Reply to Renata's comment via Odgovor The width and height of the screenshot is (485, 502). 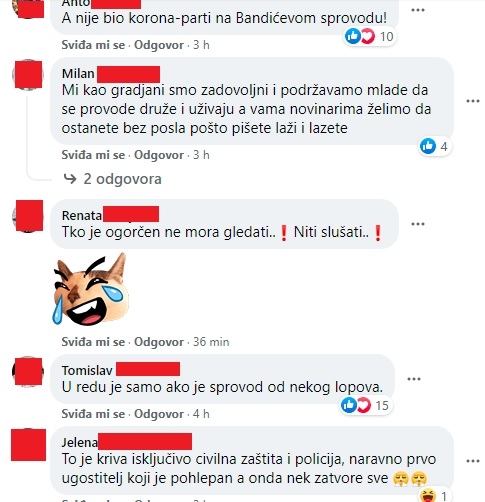159,342
